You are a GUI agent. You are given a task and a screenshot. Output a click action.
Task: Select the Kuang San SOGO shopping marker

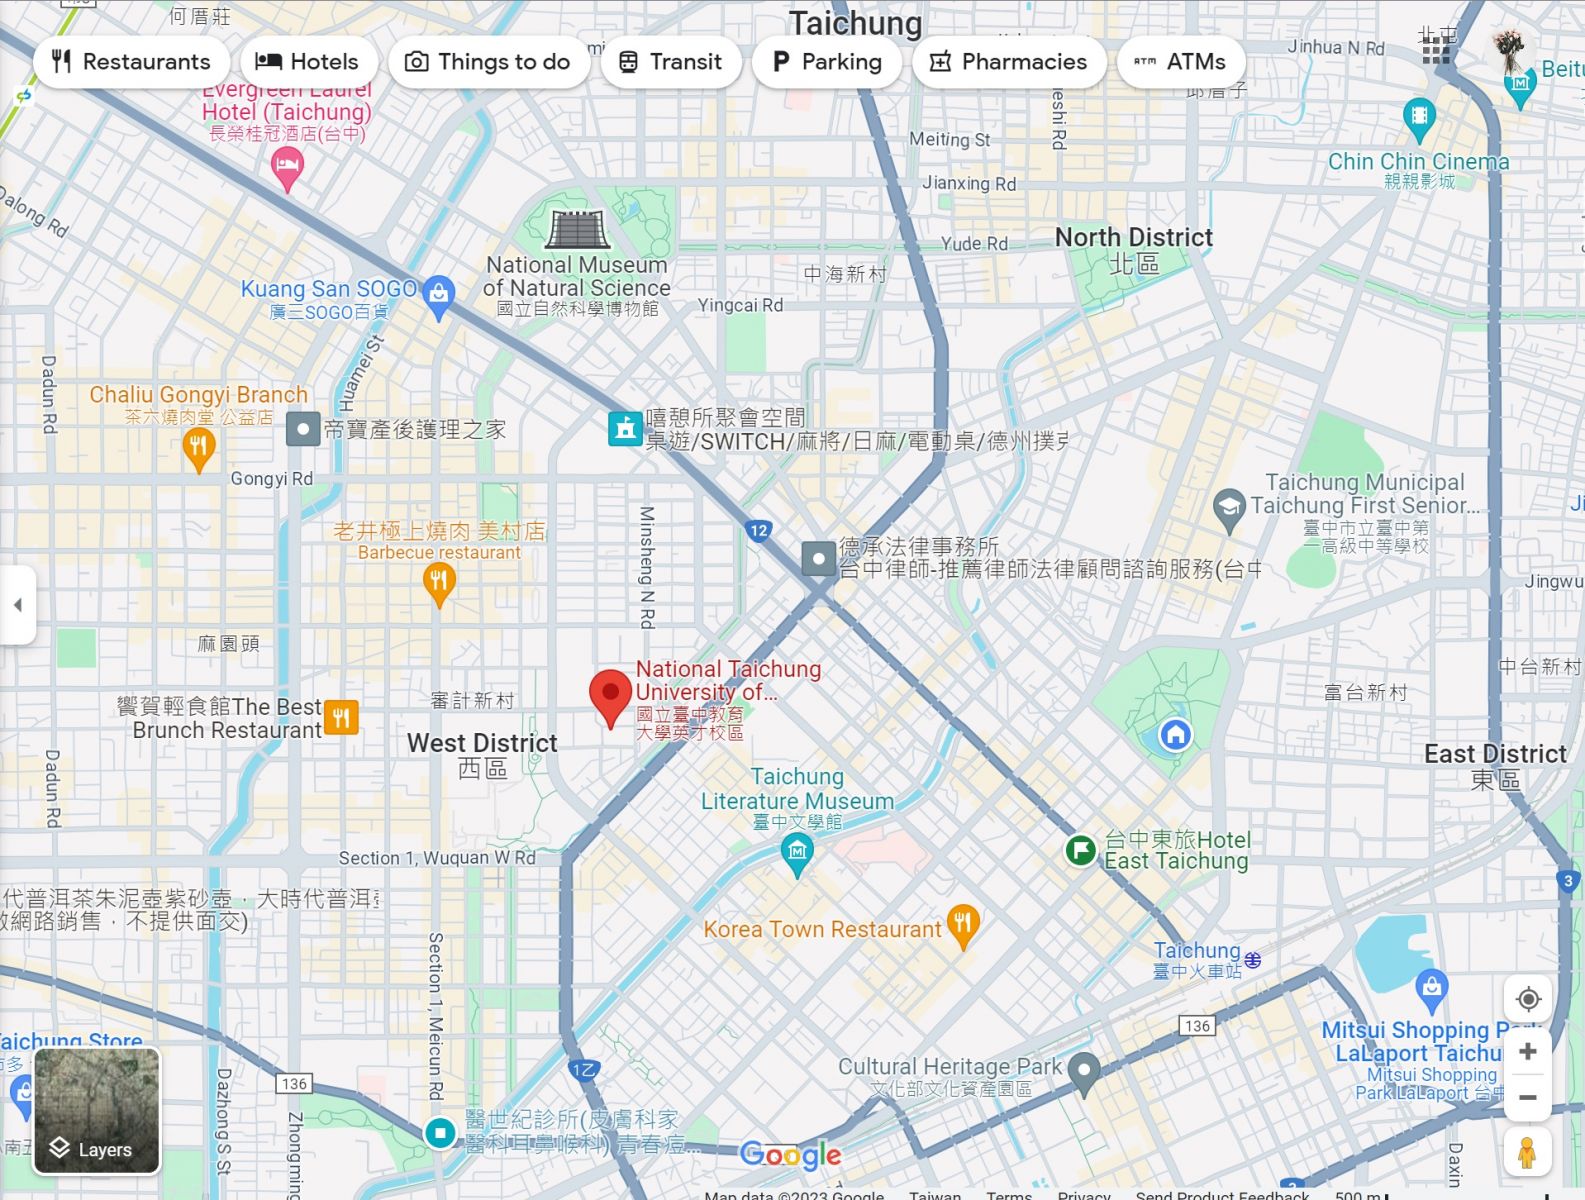click(x=438, y=295)
